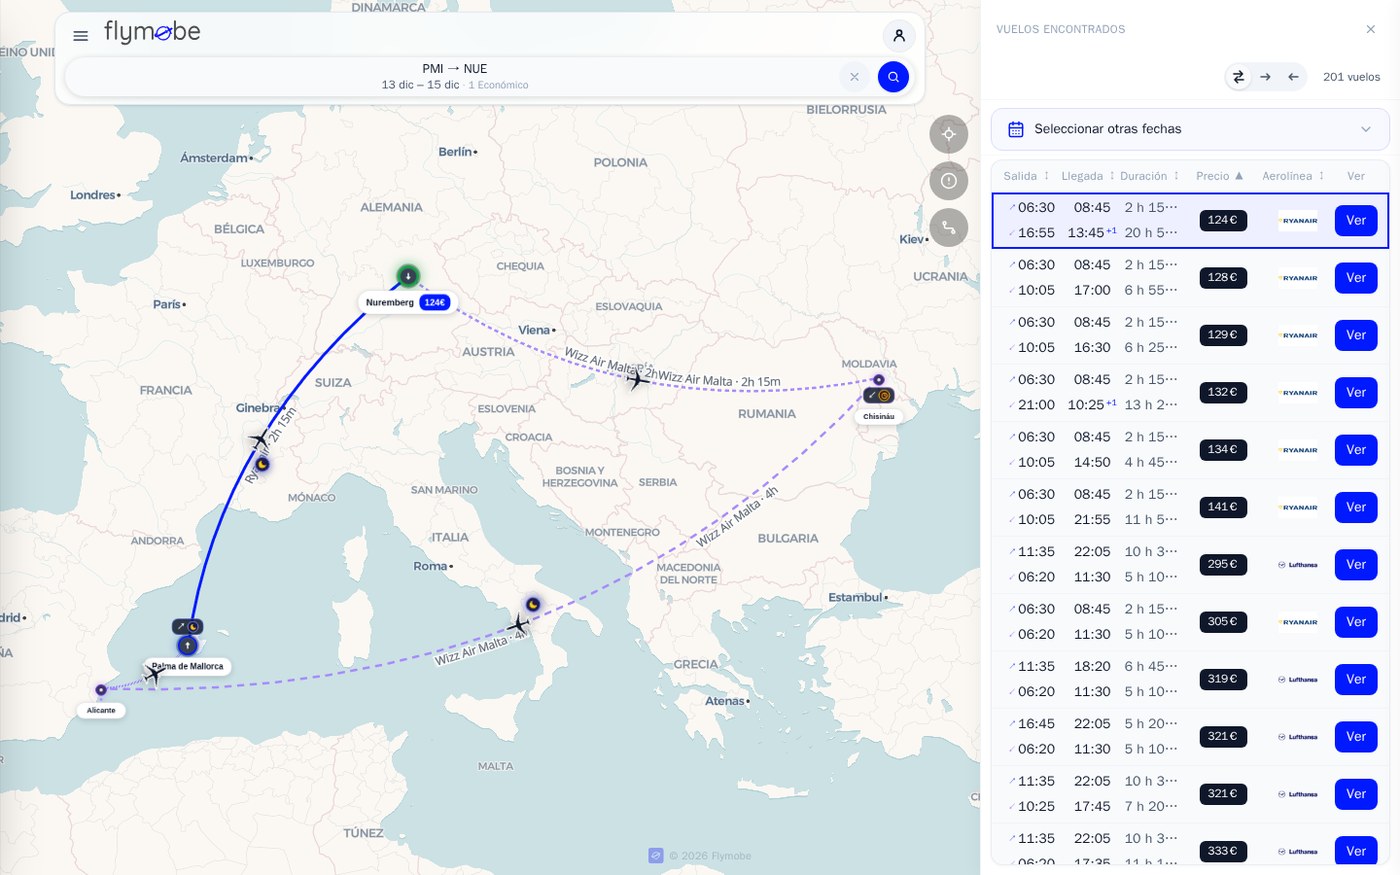The height and width of the screenshot is (875, 1400).
Task: Sort flights by Salida column
Action: (1026, 176)
